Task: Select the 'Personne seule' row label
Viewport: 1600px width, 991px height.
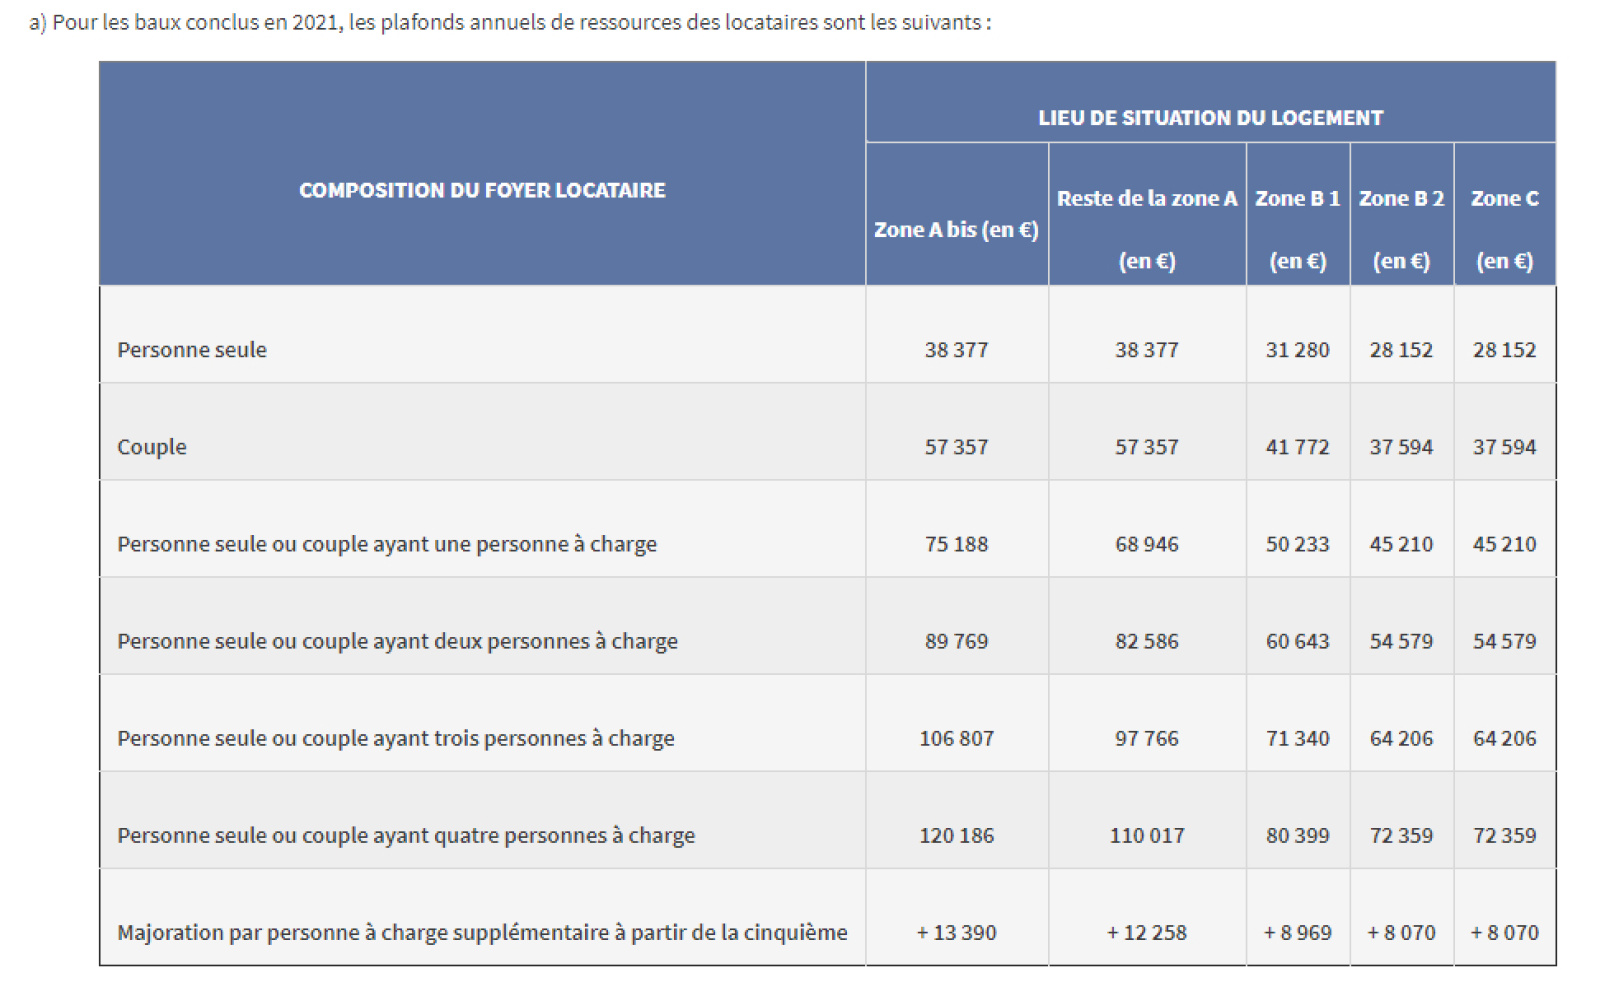Action: (x=192, y=350)
